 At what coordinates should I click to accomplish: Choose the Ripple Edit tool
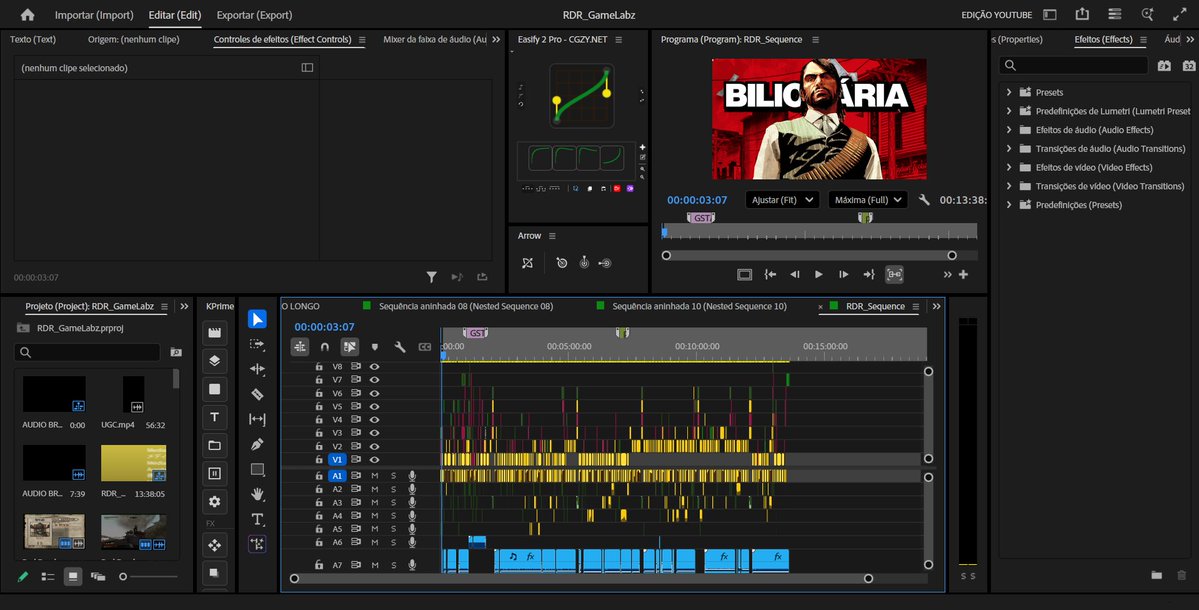[258, 369]
